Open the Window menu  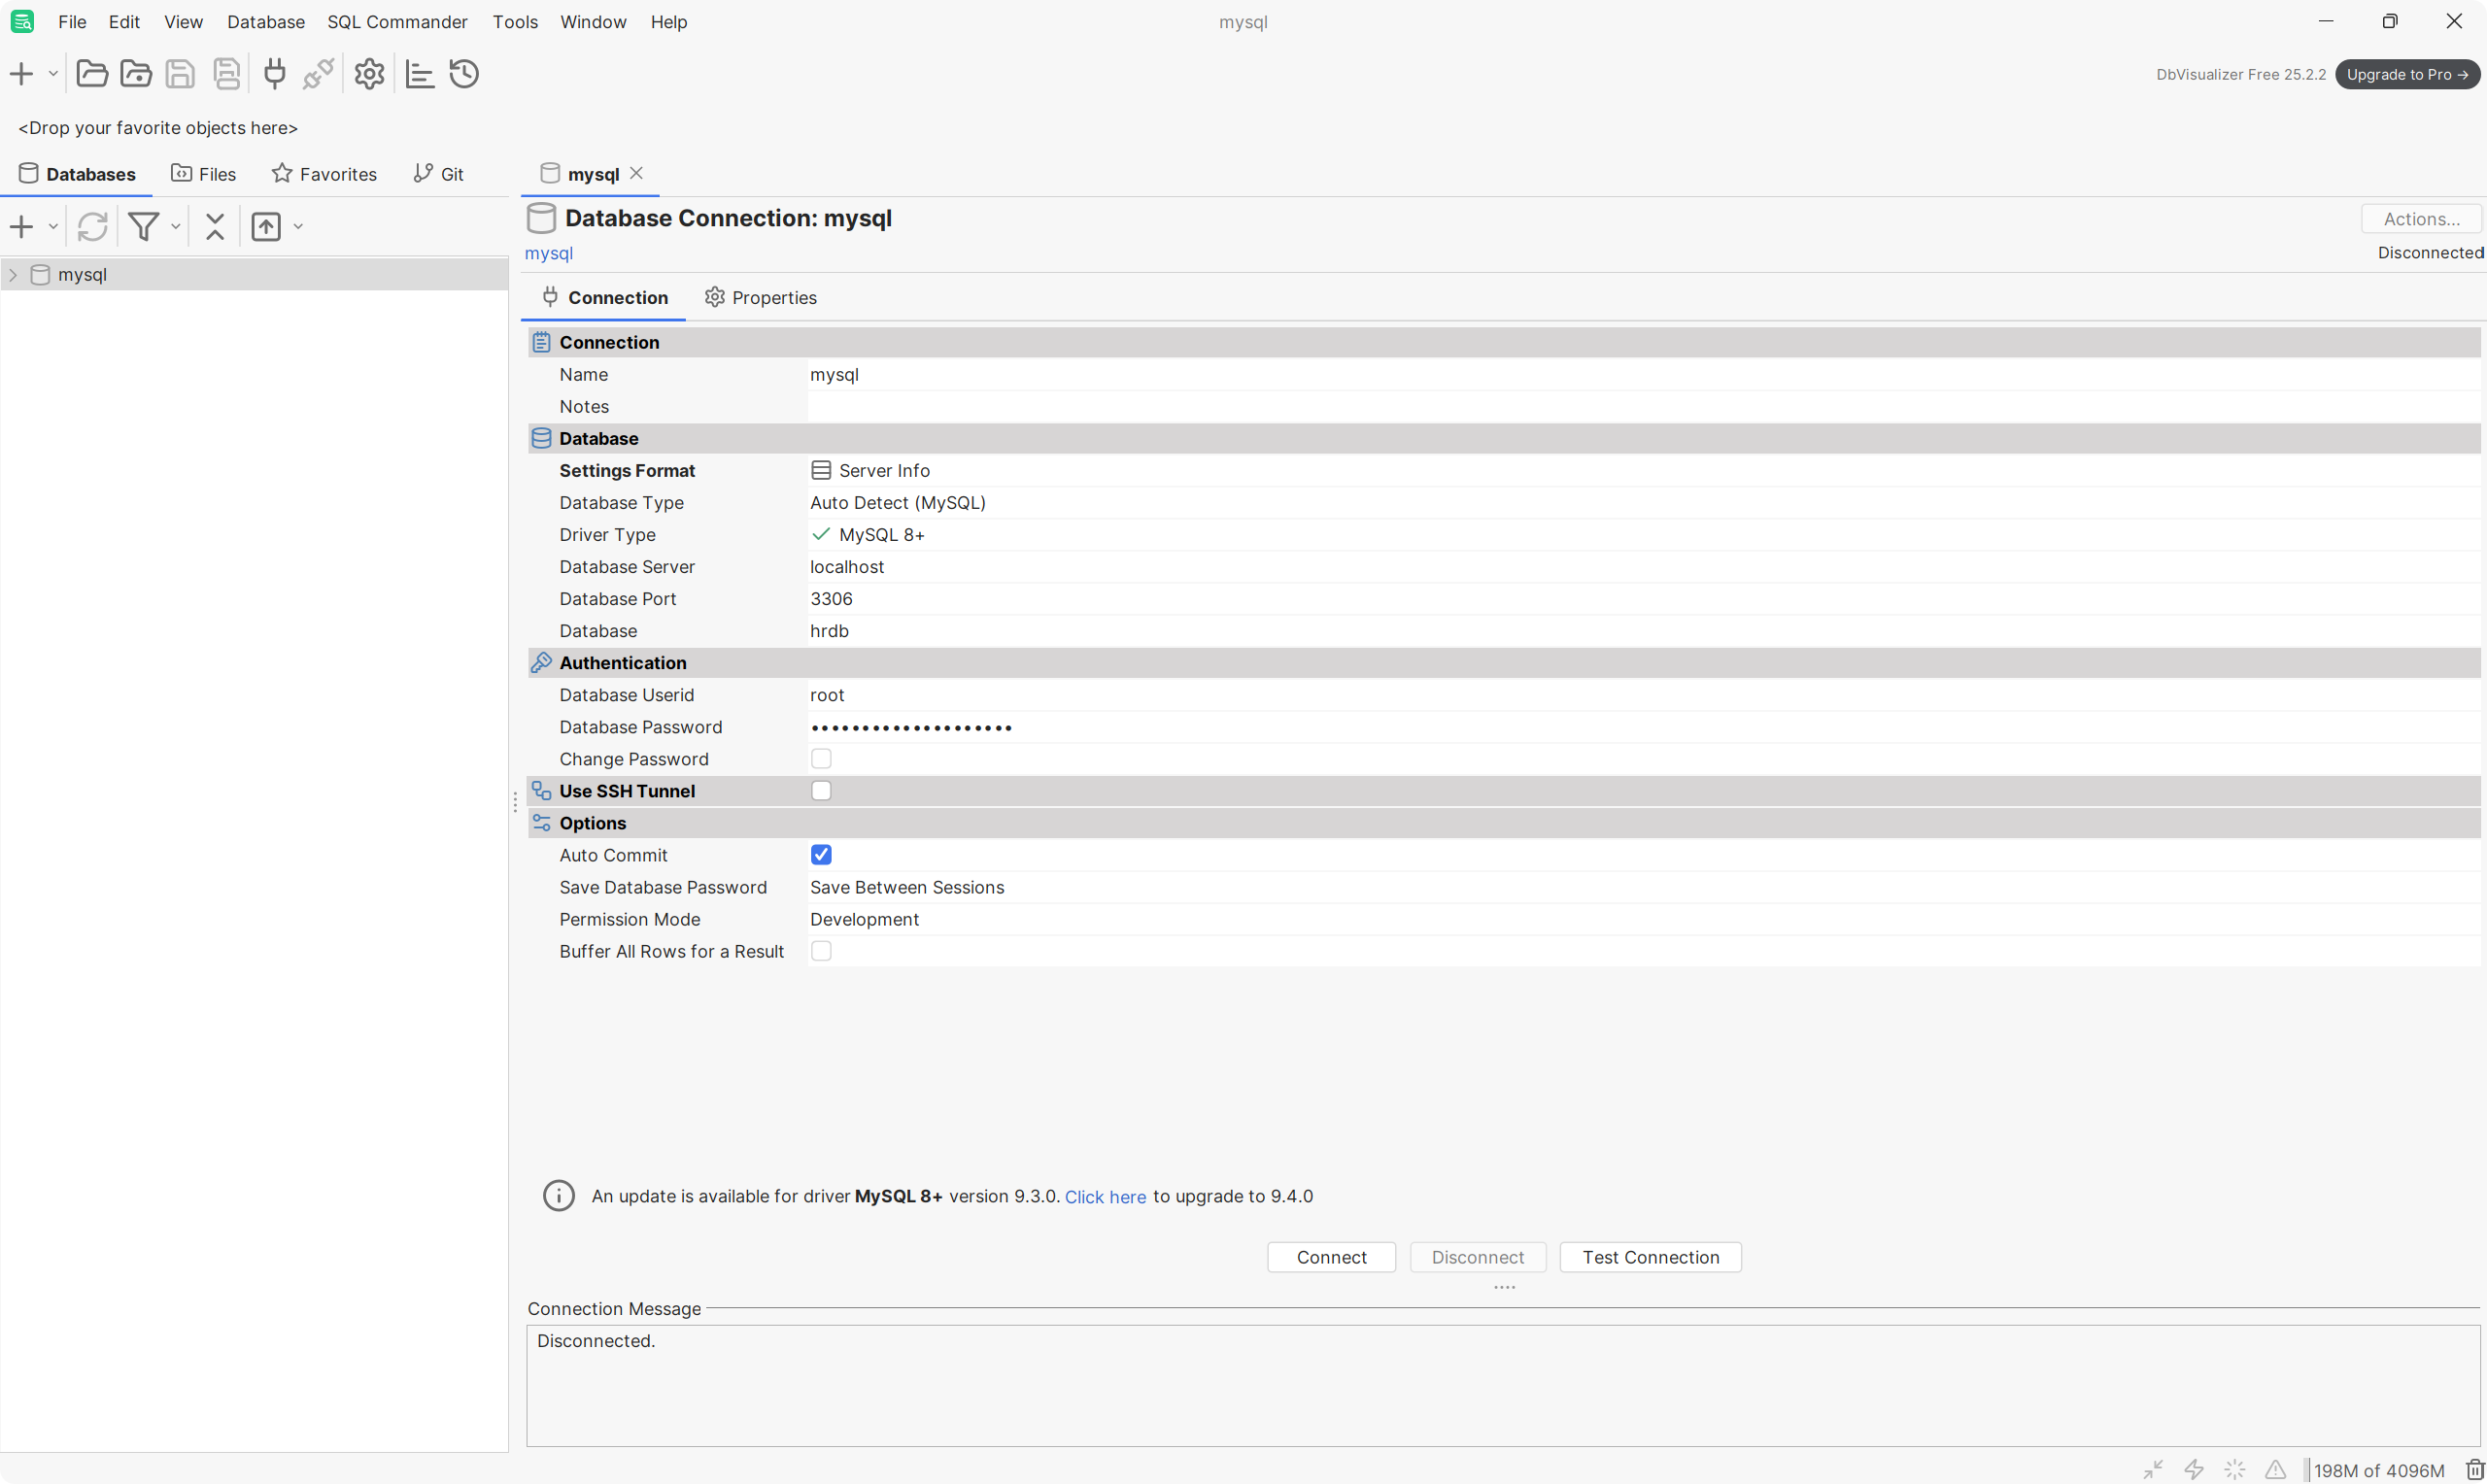593,22
